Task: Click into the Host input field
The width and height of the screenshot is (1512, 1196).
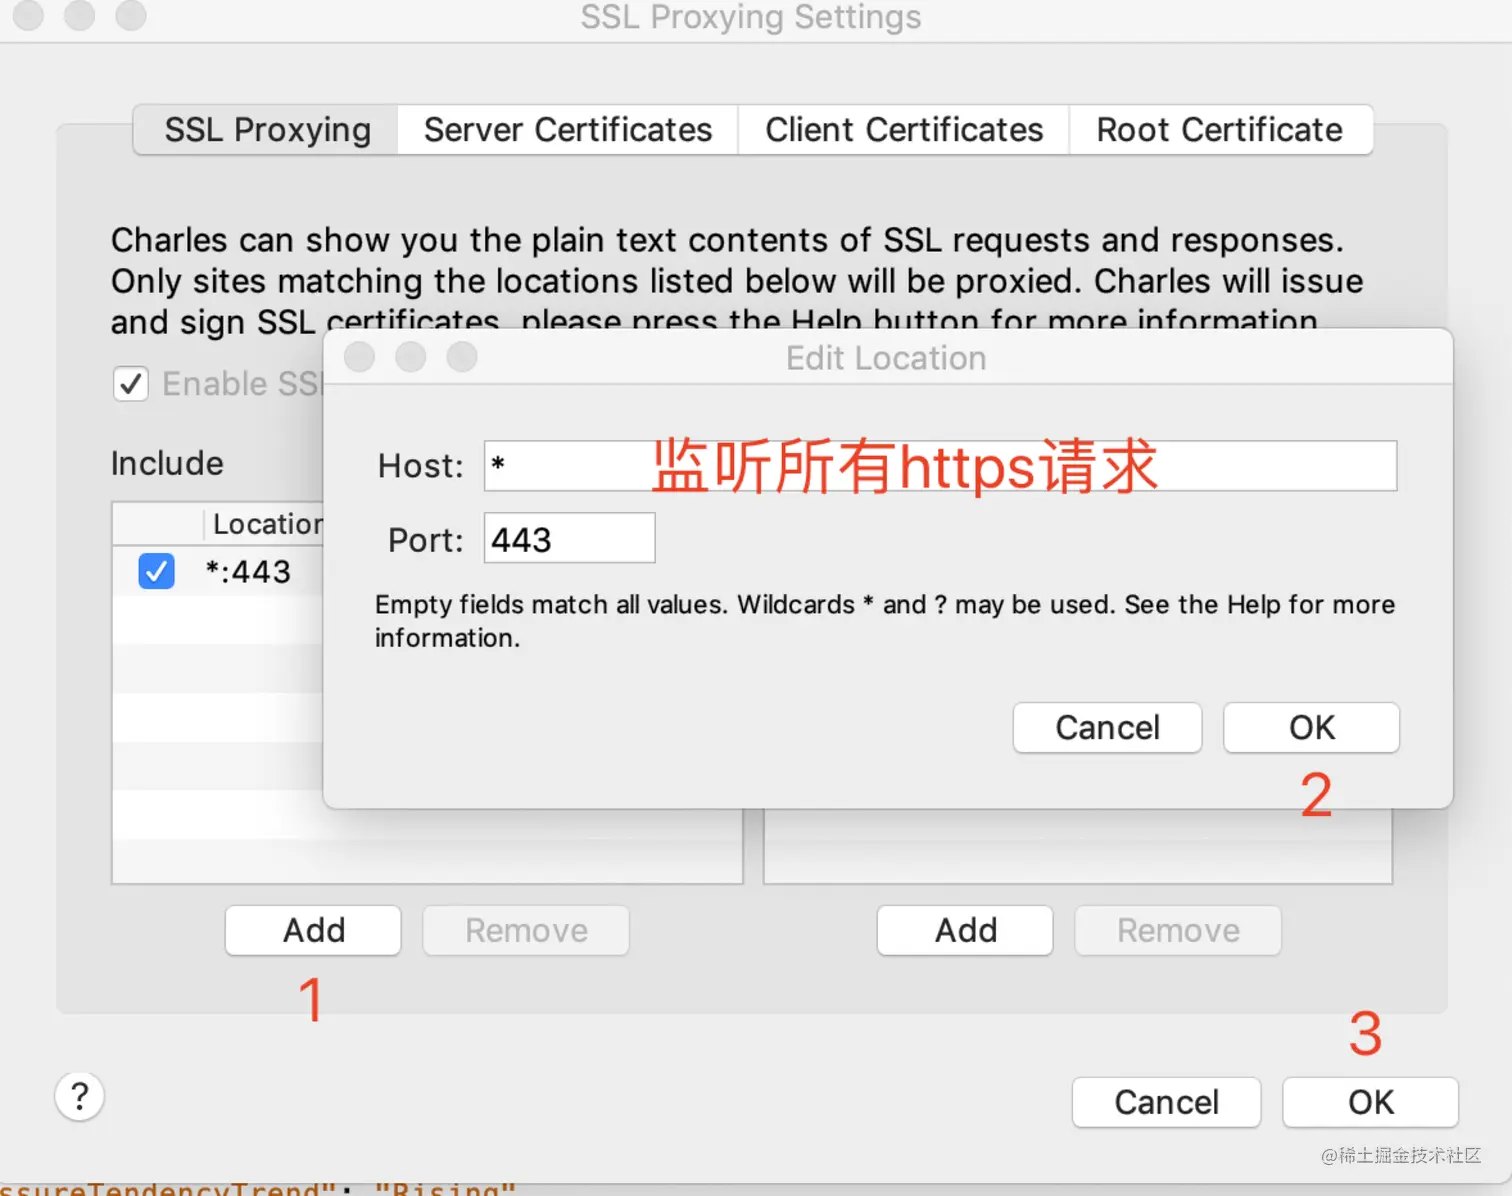Action: click(940, 466)
